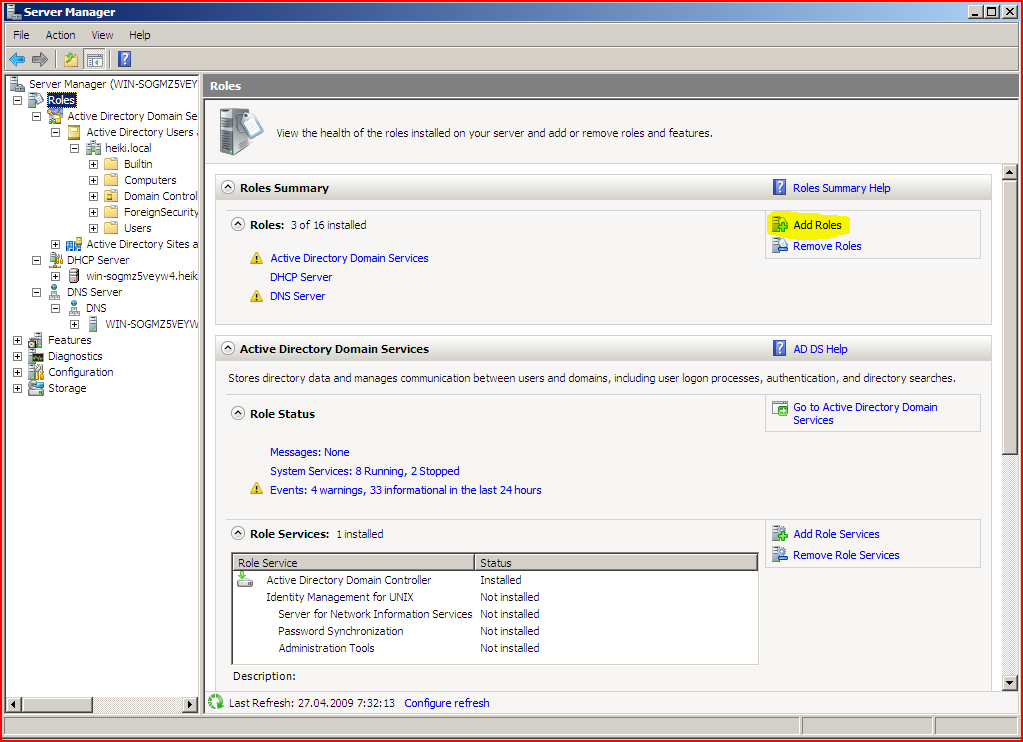
Task: Select the Password Synchronization row
Action: (x=495, y=630)
